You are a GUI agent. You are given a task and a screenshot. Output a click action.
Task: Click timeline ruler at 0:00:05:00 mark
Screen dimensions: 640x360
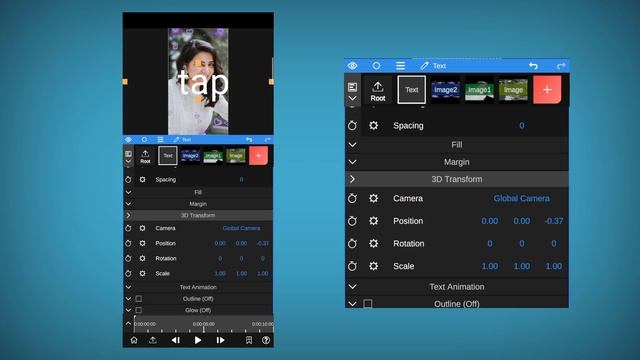coord(204,325)
